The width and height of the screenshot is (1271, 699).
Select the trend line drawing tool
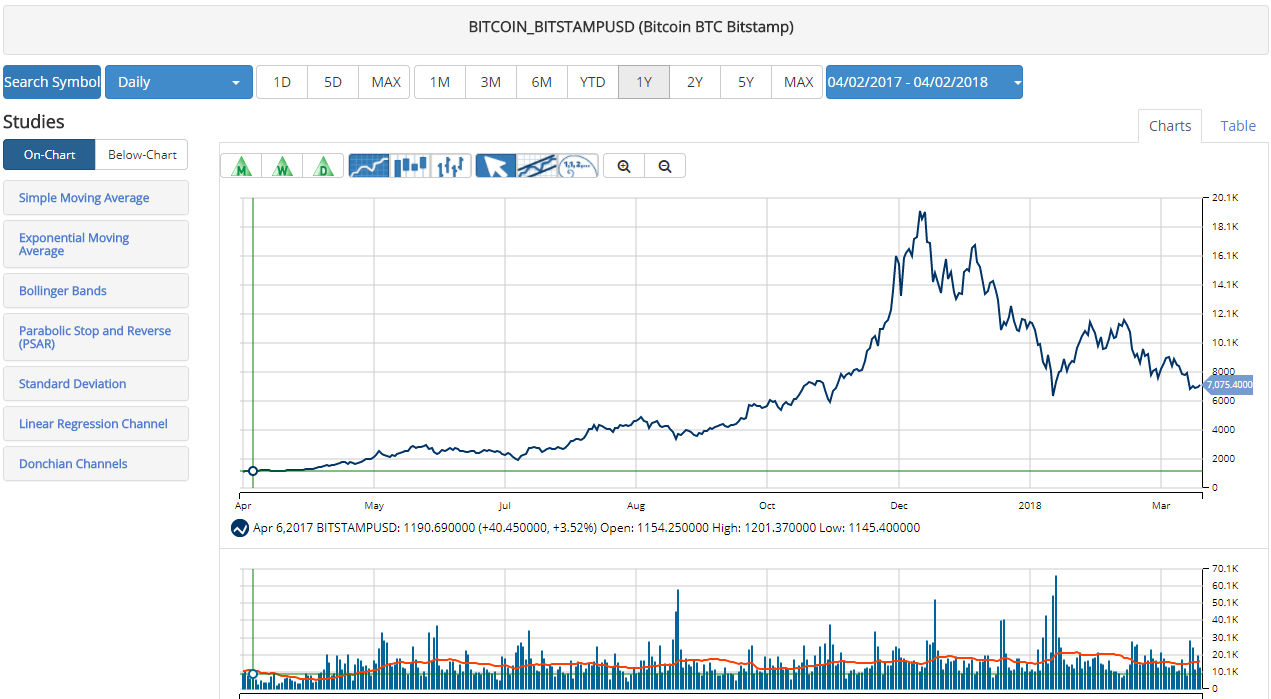click(x=537, y=166)
